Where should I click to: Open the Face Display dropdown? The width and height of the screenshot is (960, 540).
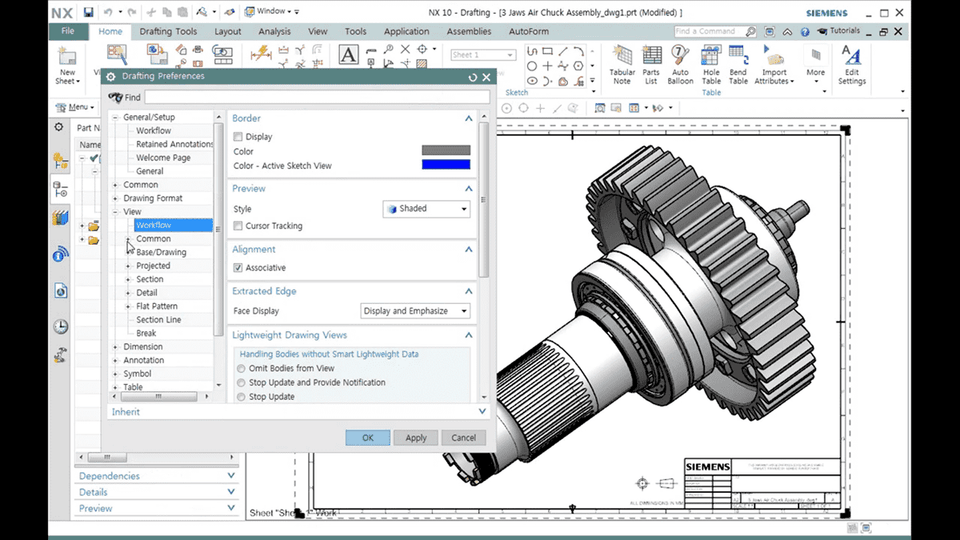415,311
